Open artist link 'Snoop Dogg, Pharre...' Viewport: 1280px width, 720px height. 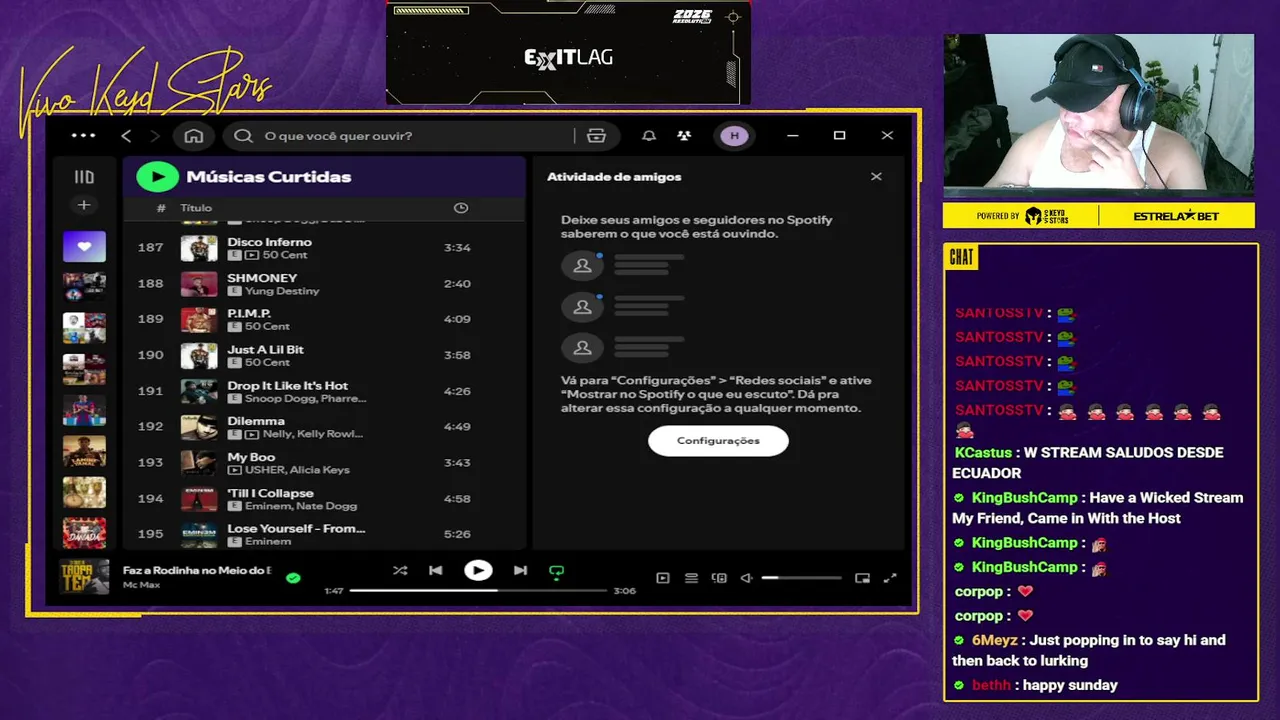(306, 398)
